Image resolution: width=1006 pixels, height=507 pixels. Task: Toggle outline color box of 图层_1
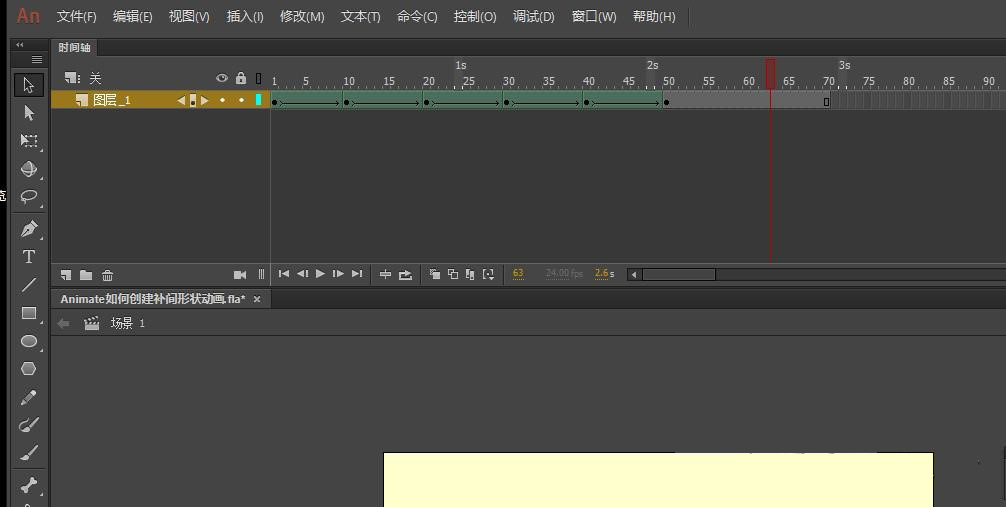pyautogui.click(x=258, y=100)
